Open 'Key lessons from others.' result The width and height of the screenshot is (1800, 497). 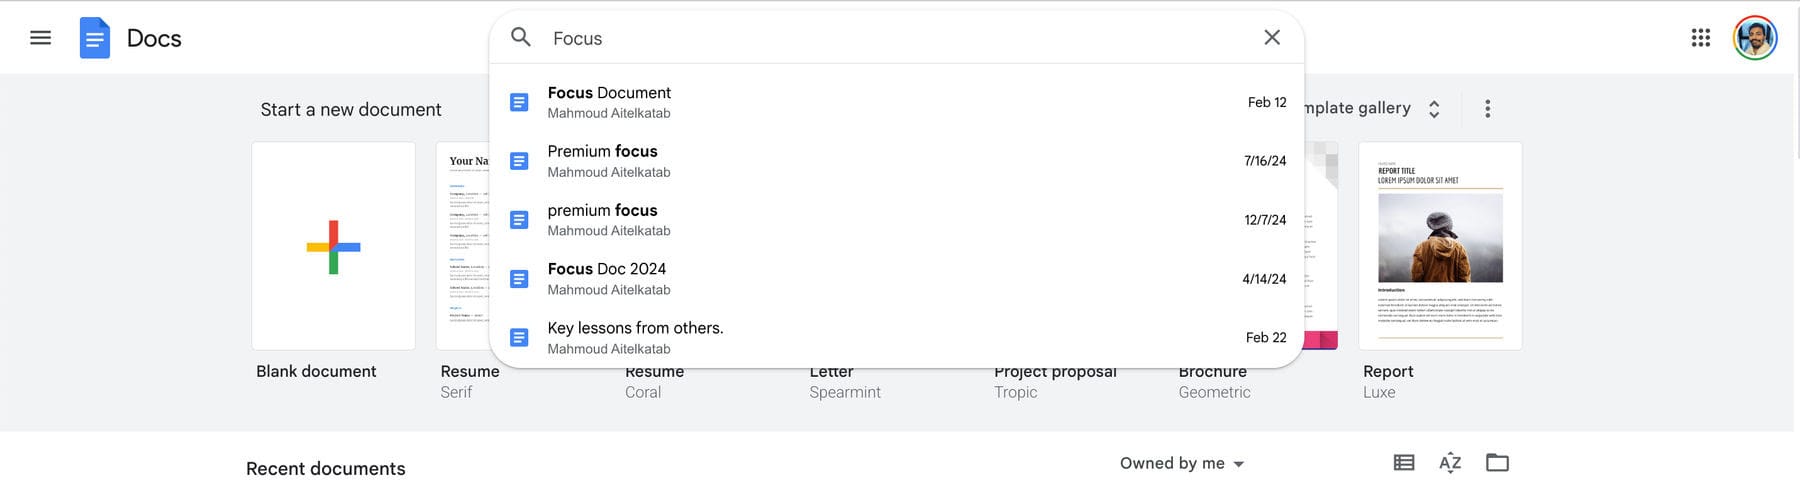897,338
